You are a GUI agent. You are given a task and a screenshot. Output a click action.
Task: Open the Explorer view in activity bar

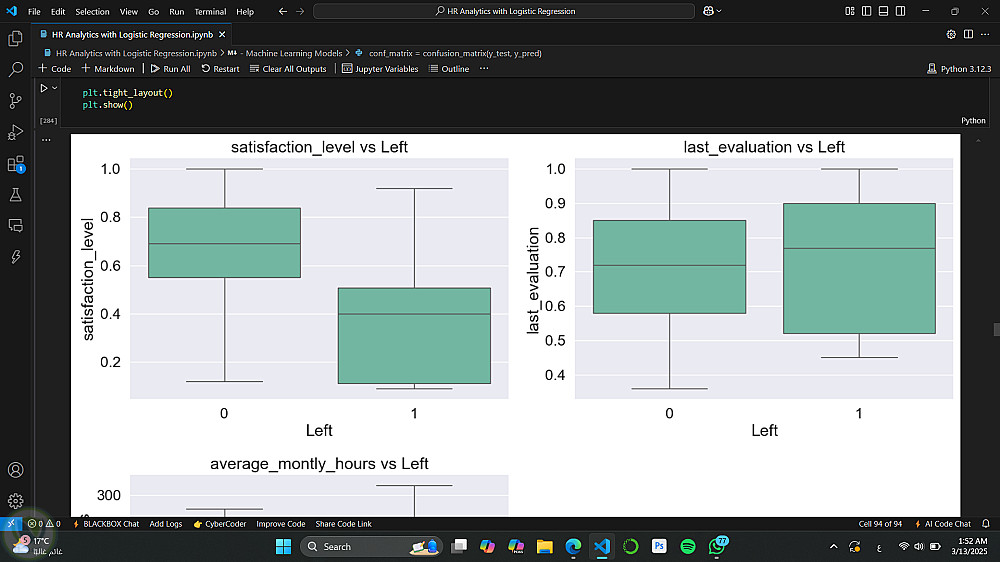click(x=15, y=38)
